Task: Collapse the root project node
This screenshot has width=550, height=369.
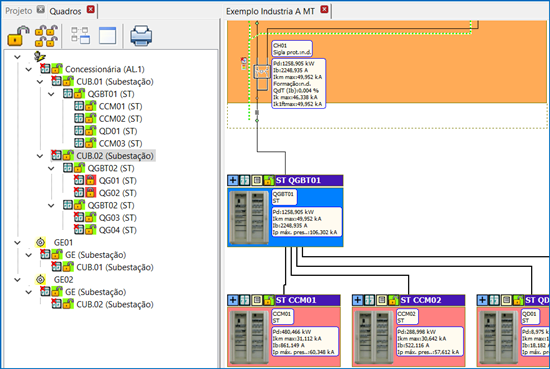Action: 18,57
